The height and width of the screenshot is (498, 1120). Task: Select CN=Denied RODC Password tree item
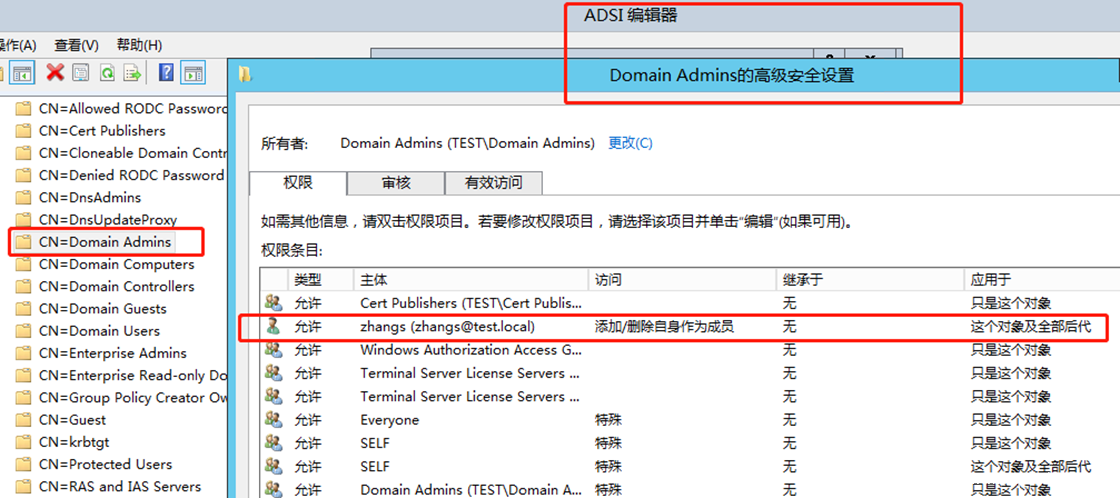(132, 175)
